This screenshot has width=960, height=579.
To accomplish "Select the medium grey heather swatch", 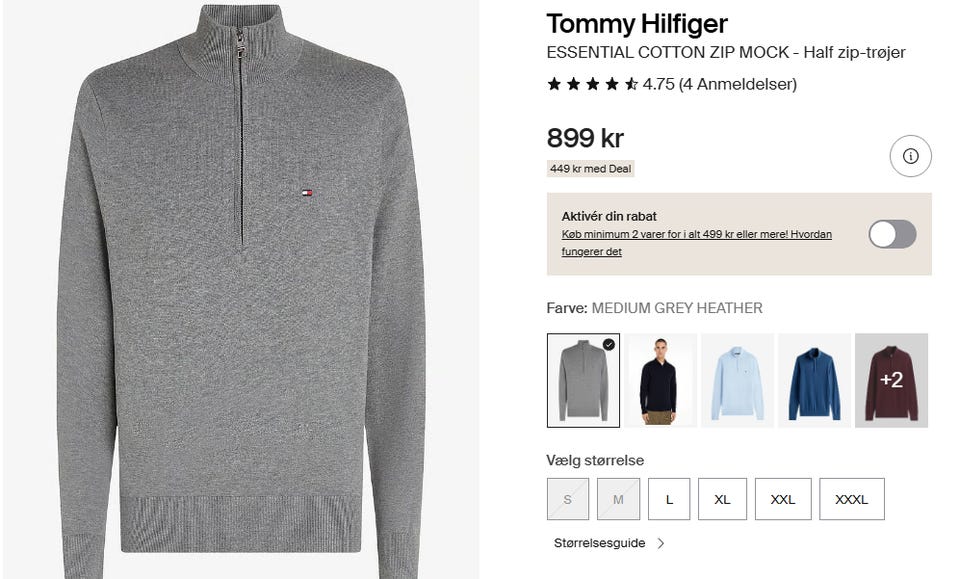I will coord(583,380).
